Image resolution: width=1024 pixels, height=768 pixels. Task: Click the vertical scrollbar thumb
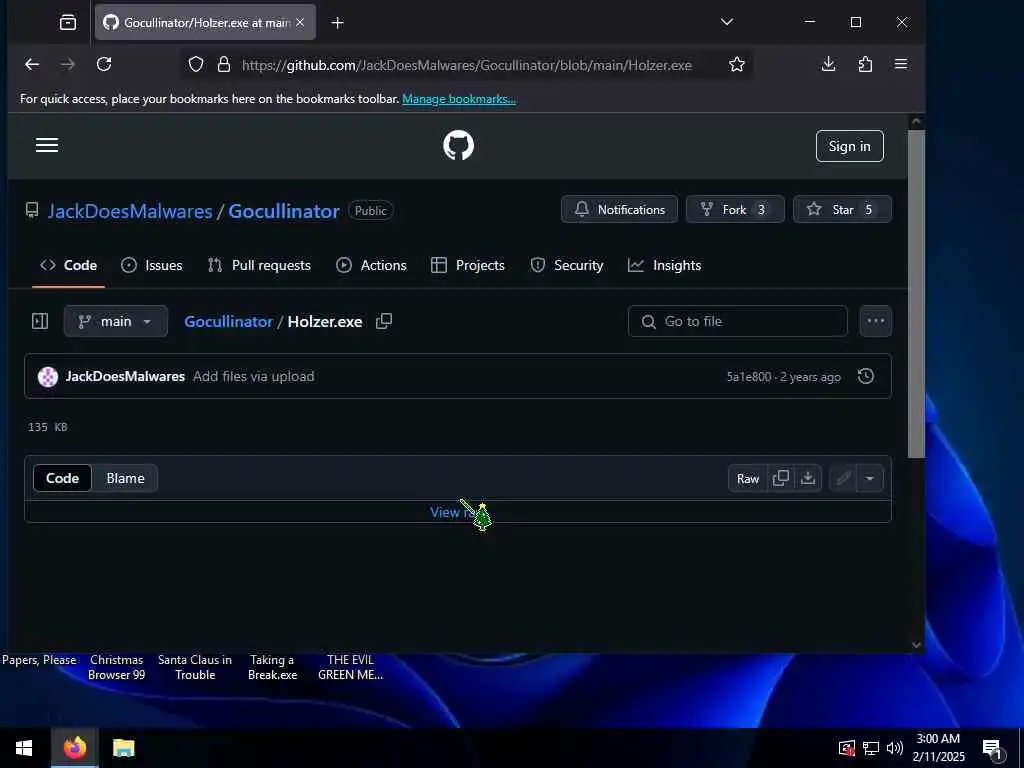pyautogui.click(x=916, y=294)
